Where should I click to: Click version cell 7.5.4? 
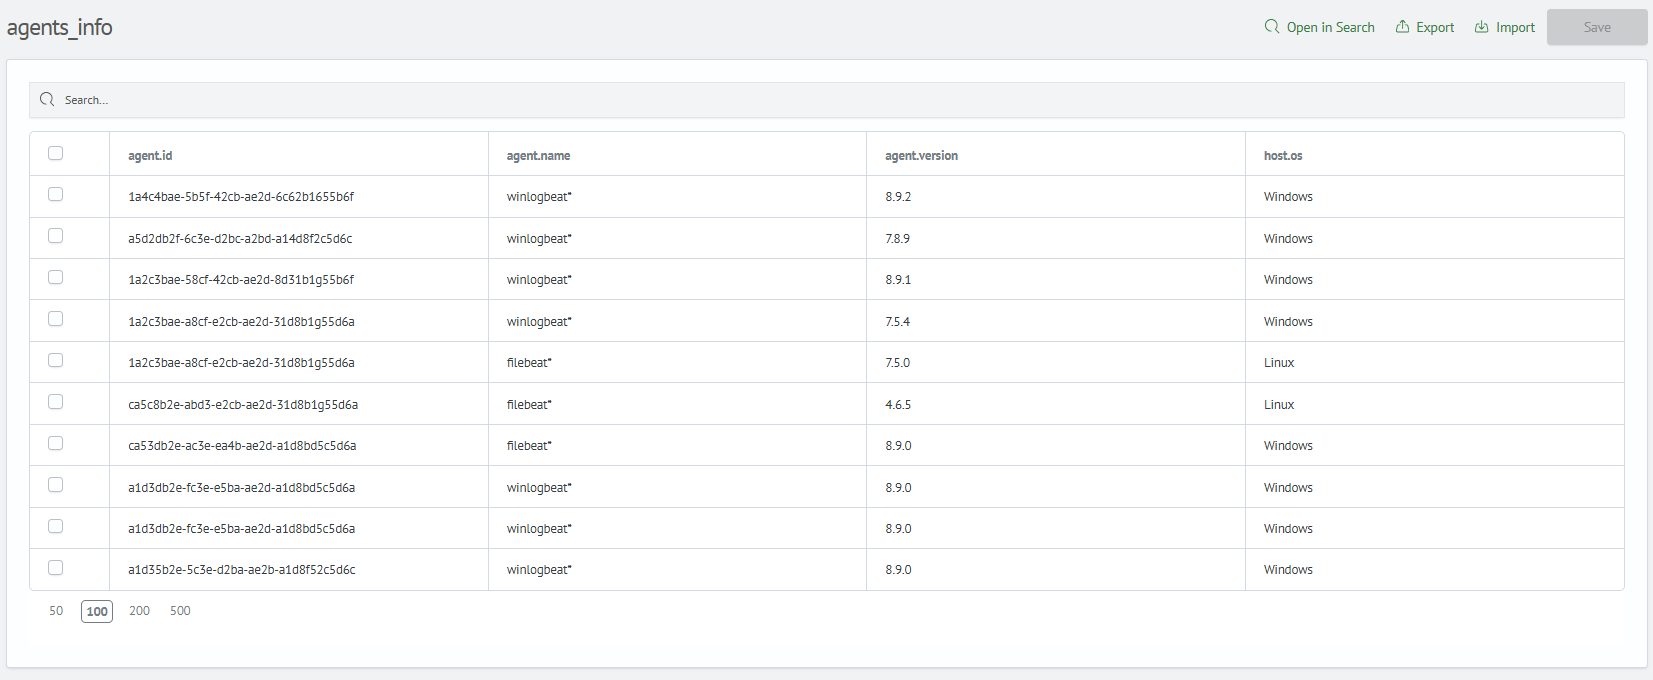pos(897,322)
